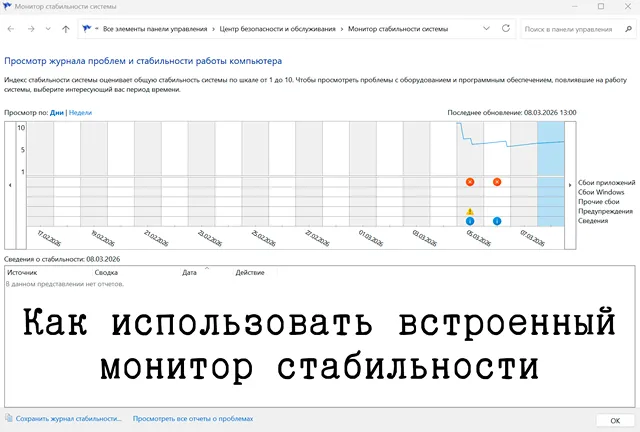Click the 'Последнее обновление: 08.03.2026 13:00' text
This screenshot has height=432, width=640.
coord(512,113)
